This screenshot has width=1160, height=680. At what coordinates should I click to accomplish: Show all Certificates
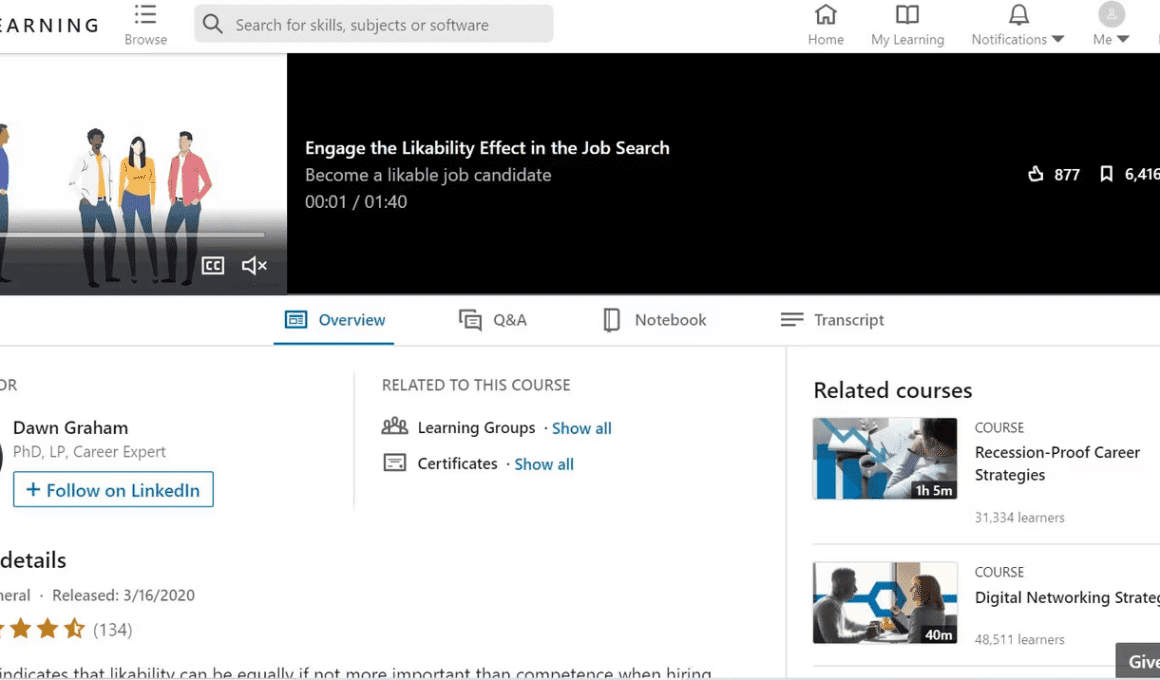(x=544, y=464)
